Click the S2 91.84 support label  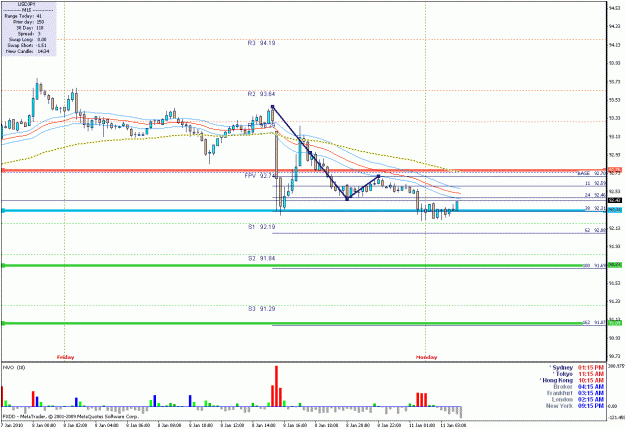tap(261, 258)
